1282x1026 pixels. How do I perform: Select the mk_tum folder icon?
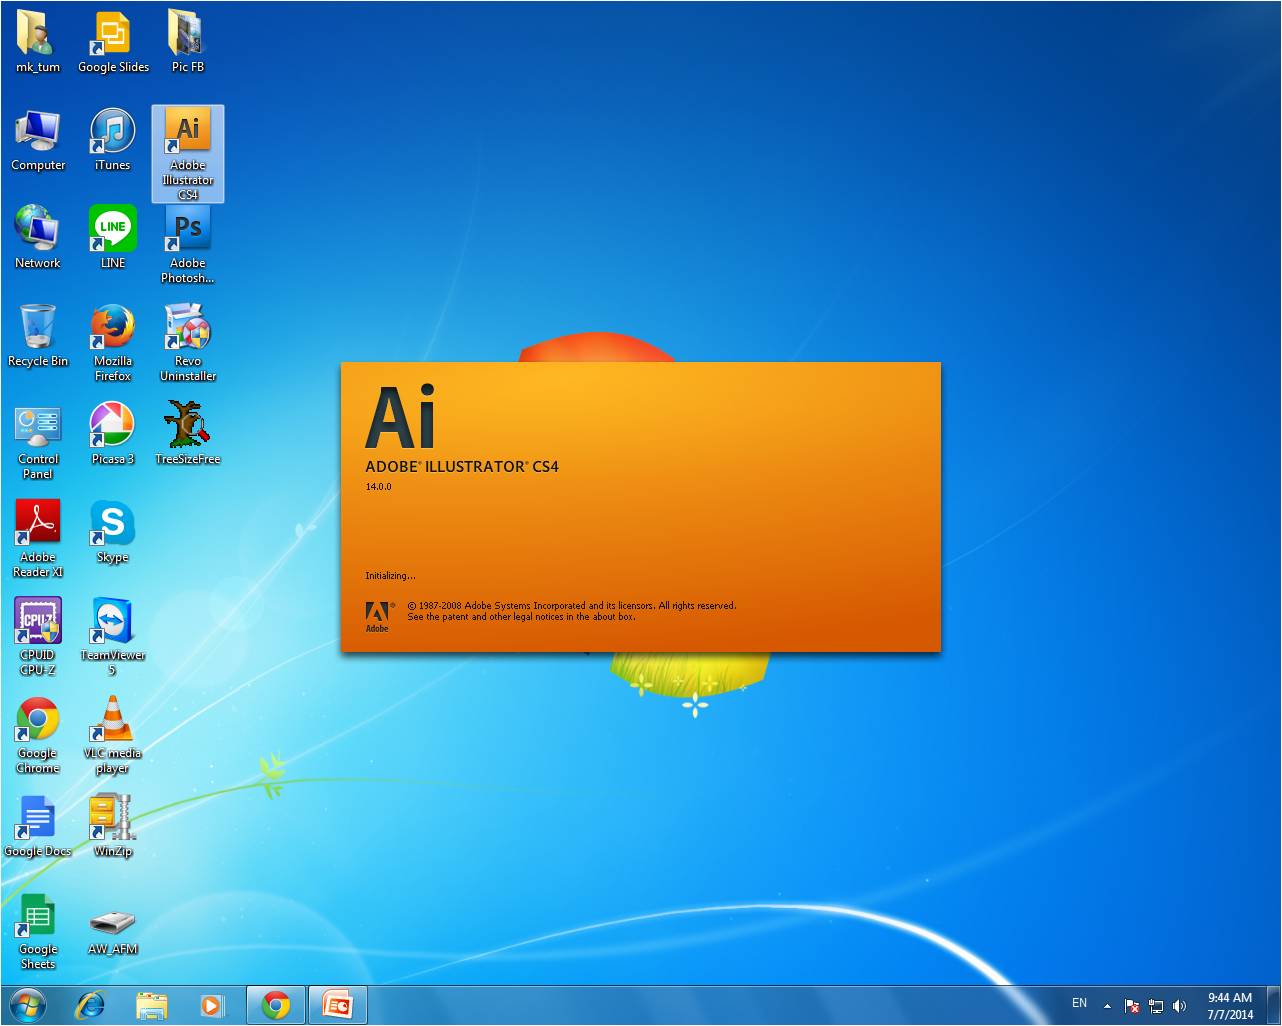click(38, 42)
